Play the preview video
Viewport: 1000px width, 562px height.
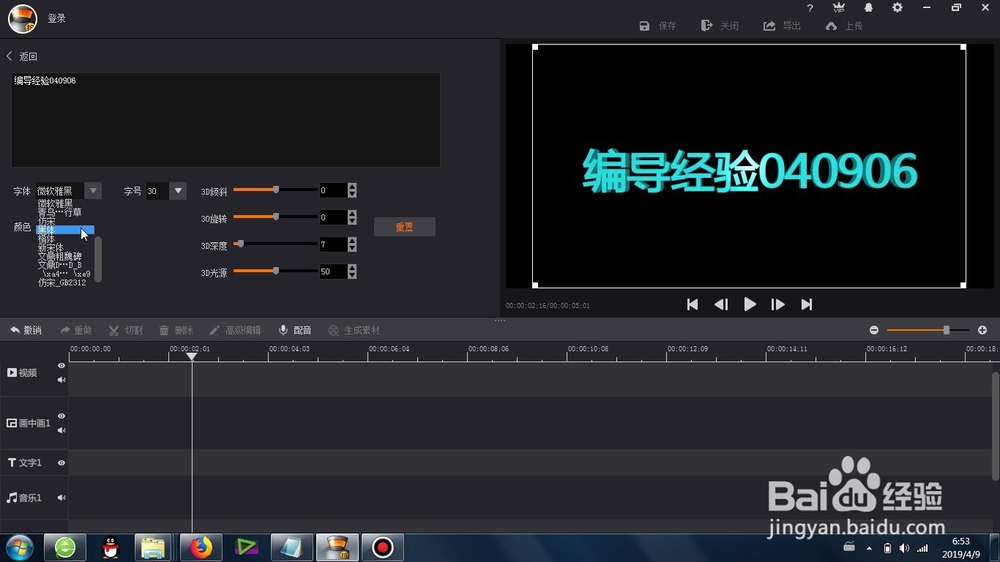[750, 304]
